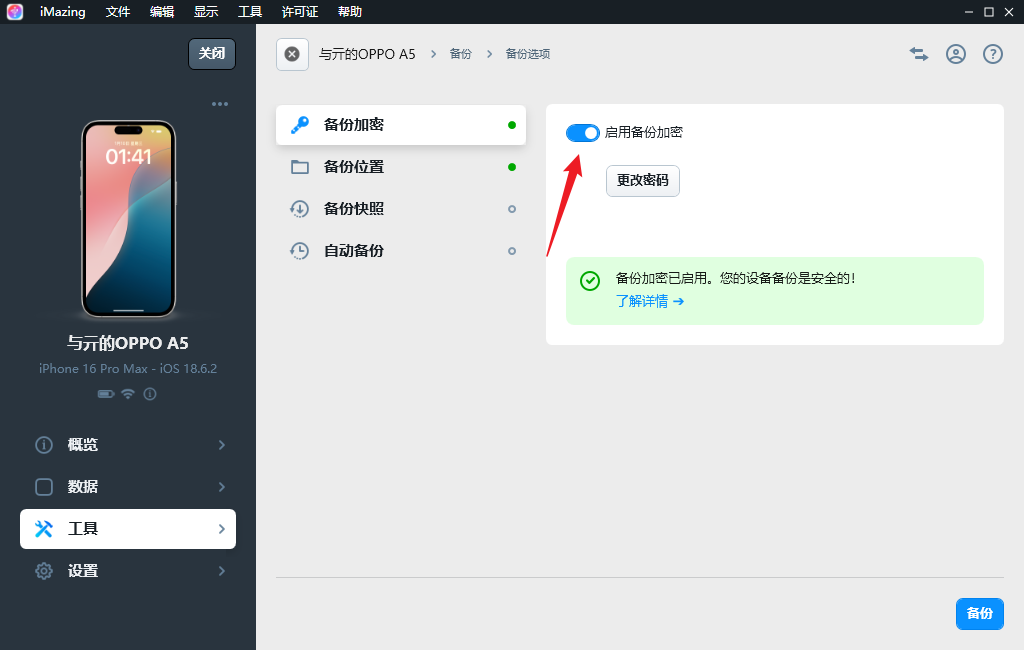Click the green status dot of 备份加密
The height and width of the screenshot is (650, 1024).
pyautogui.click(x=512, y=125)
